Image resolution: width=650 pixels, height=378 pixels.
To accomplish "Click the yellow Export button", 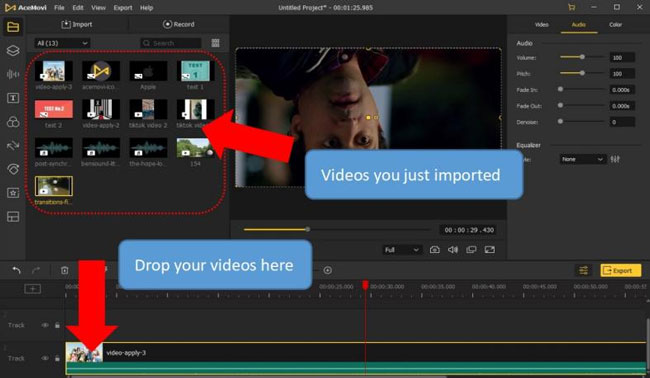I will 621,270.
